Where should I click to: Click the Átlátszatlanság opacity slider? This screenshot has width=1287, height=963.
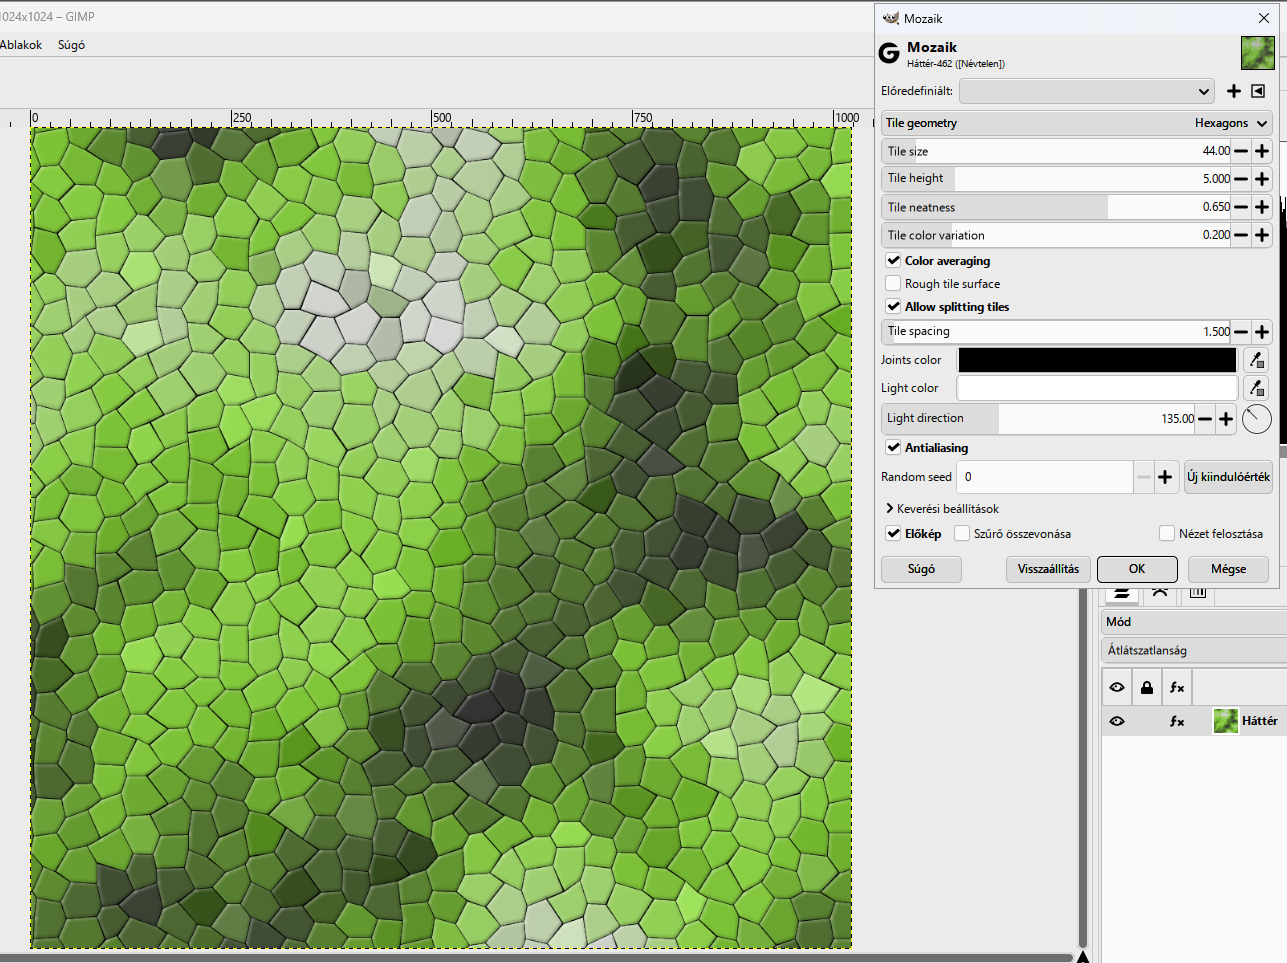coord(1194,650)
